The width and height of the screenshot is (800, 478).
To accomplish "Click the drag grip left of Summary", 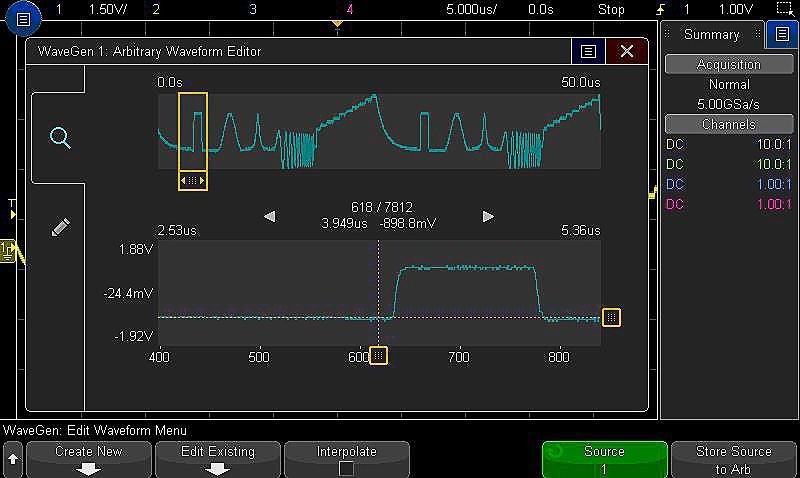I will coord(667,34).
